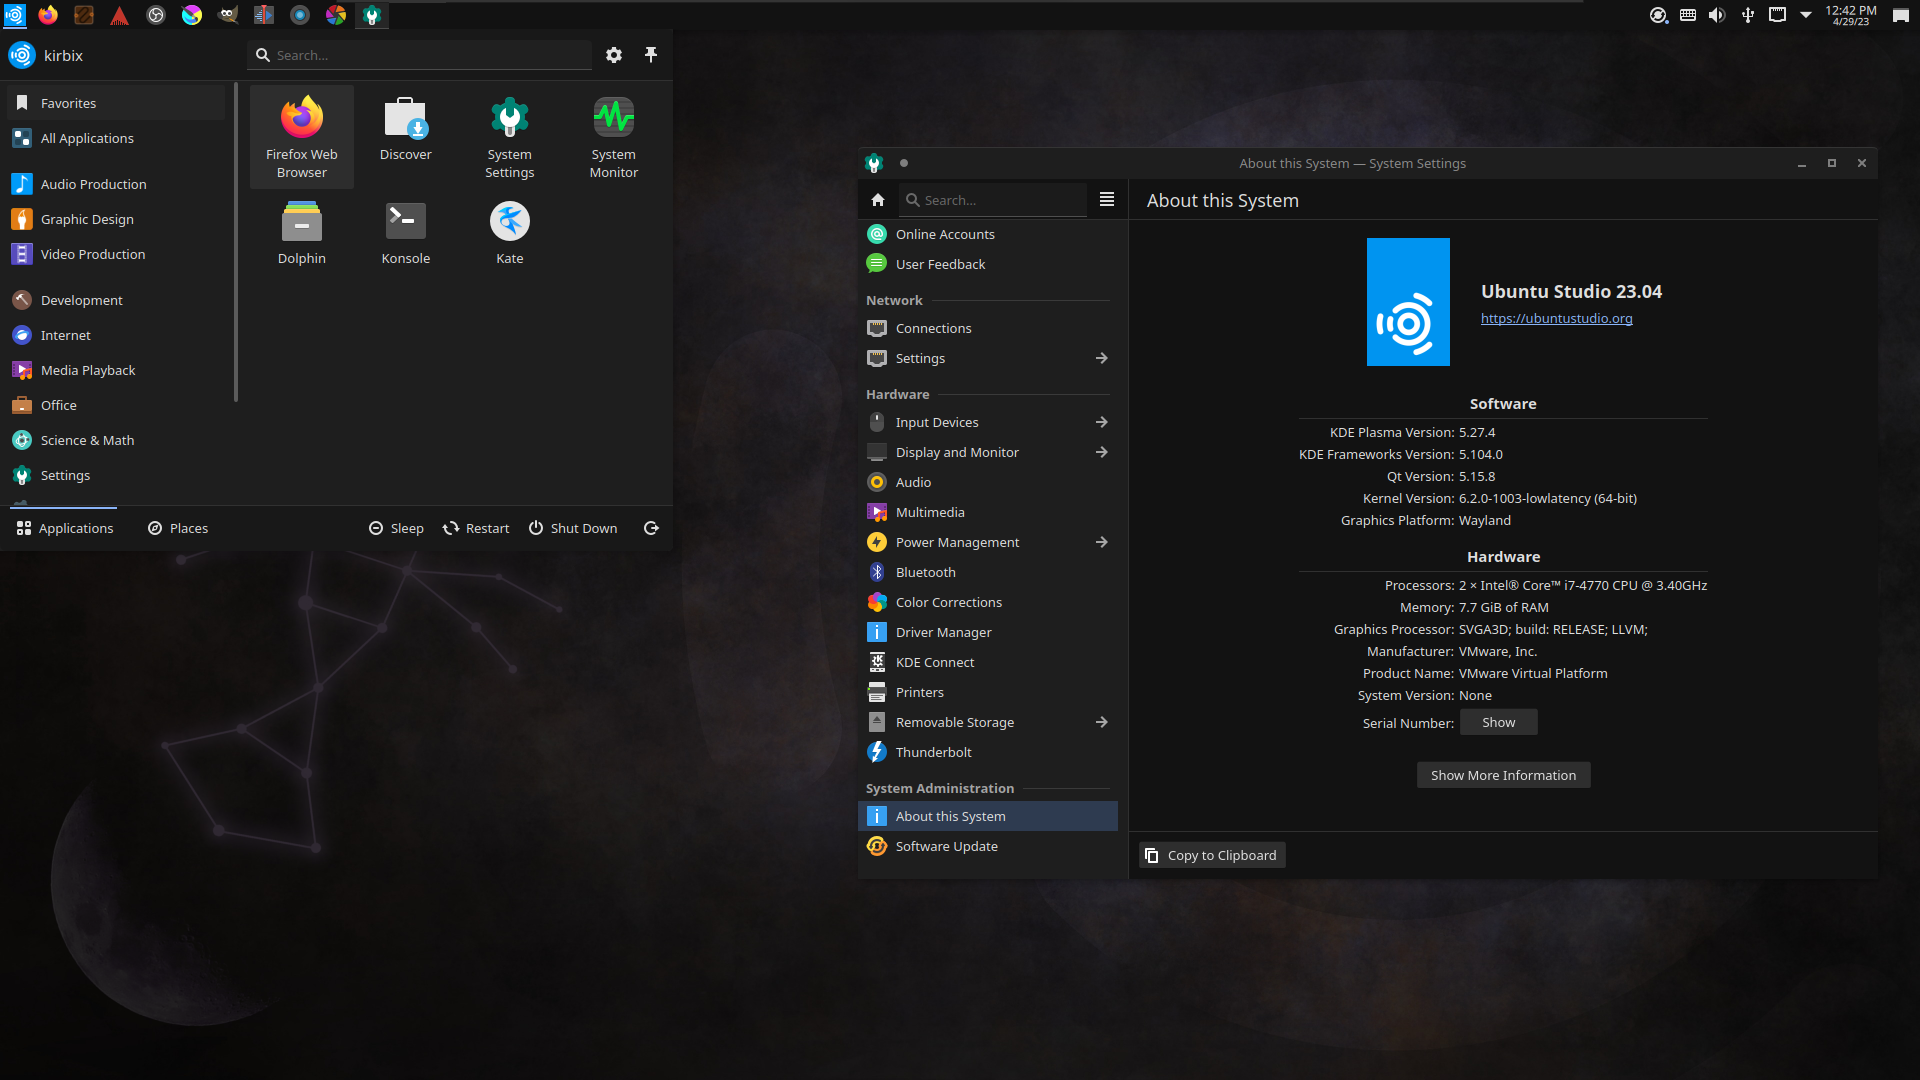Click the session switch icon beside Shut Down
This screenshot has width=1920, height=1080.
tap(651, 528)
